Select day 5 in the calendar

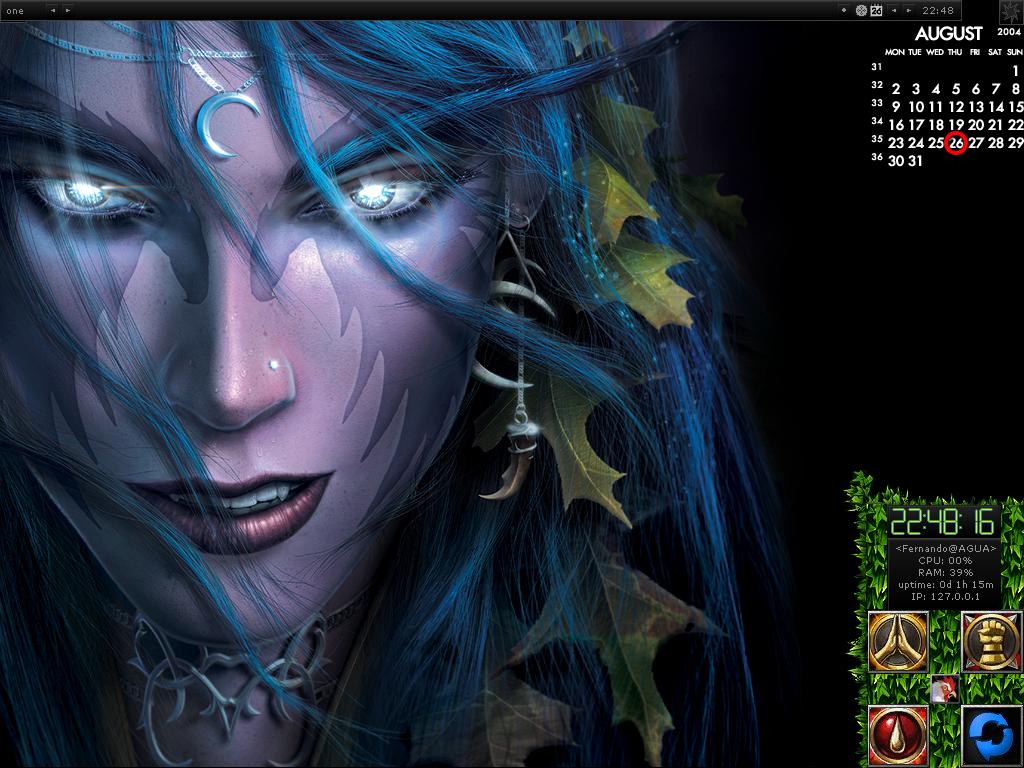956,89
